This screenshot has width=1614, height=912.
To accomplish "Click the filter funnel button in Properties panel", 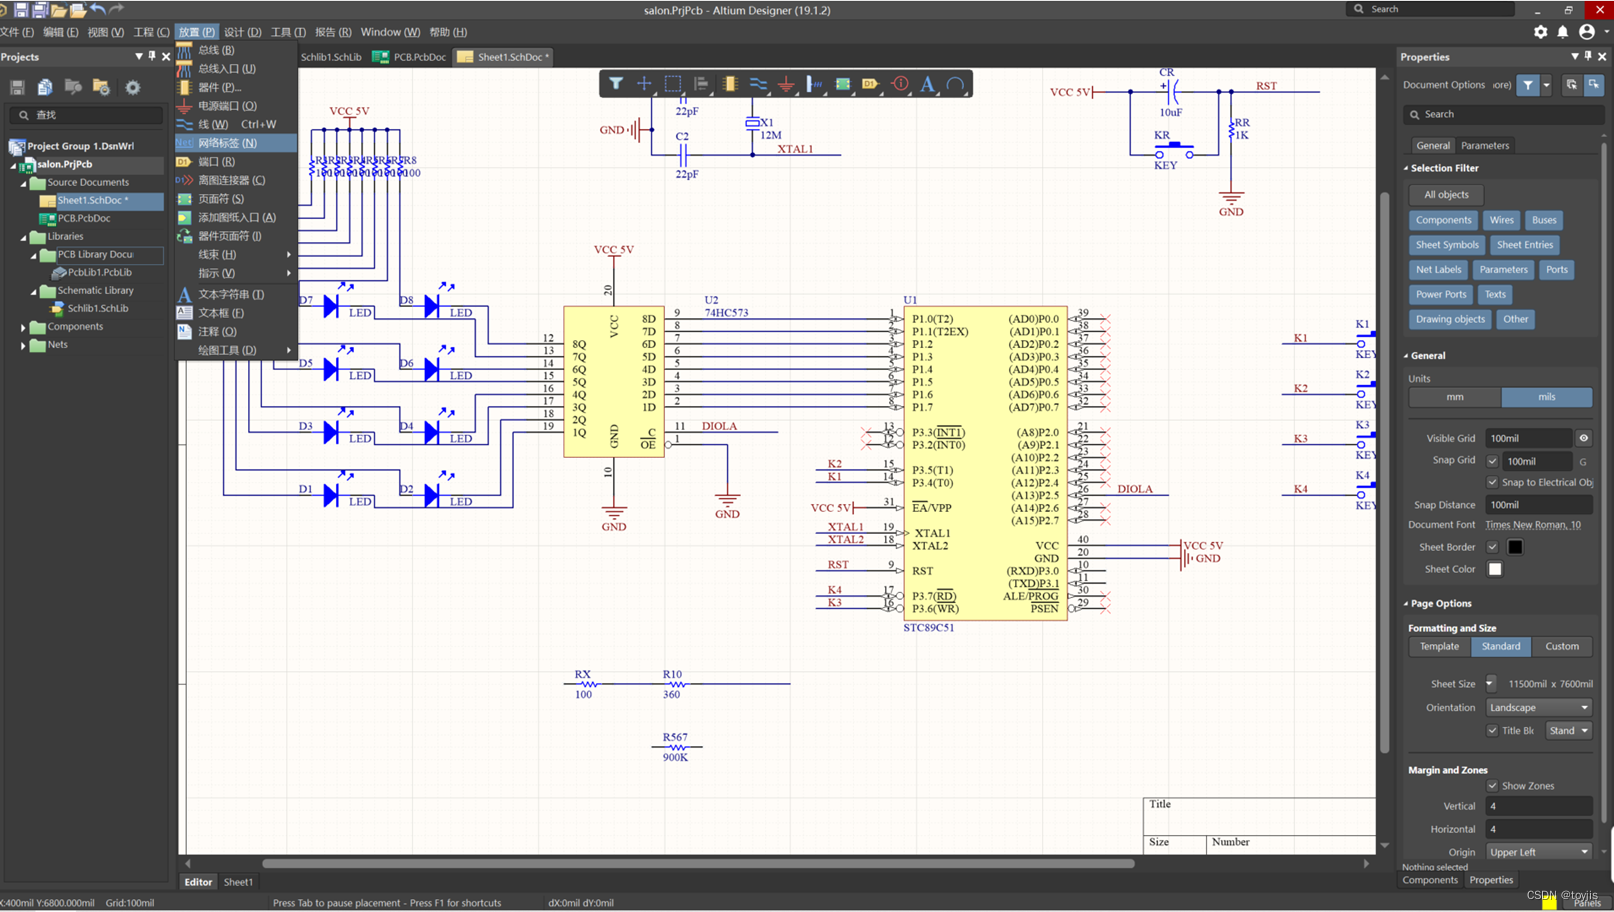I will 1528,85.
